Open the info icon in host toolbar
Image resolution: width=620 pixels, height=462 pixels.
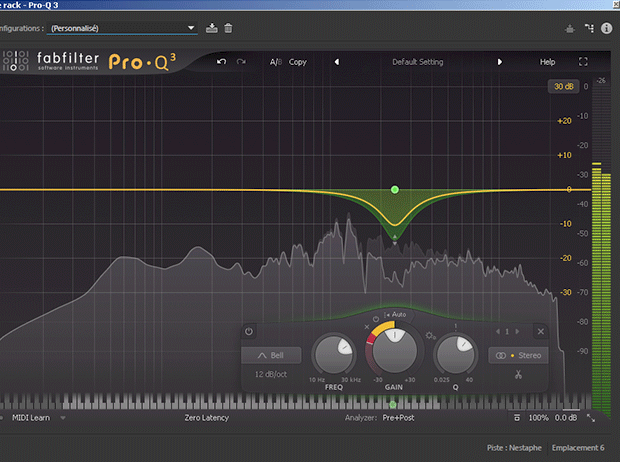click(x=606, y=28)
